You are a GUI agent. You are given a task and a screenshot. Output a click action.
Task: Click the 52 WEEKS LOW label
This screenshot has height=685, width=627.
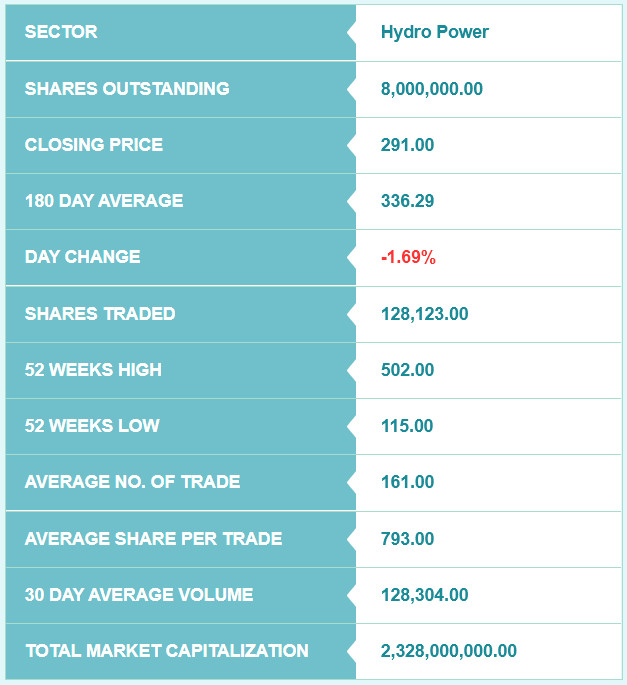[x=92, y=426]
